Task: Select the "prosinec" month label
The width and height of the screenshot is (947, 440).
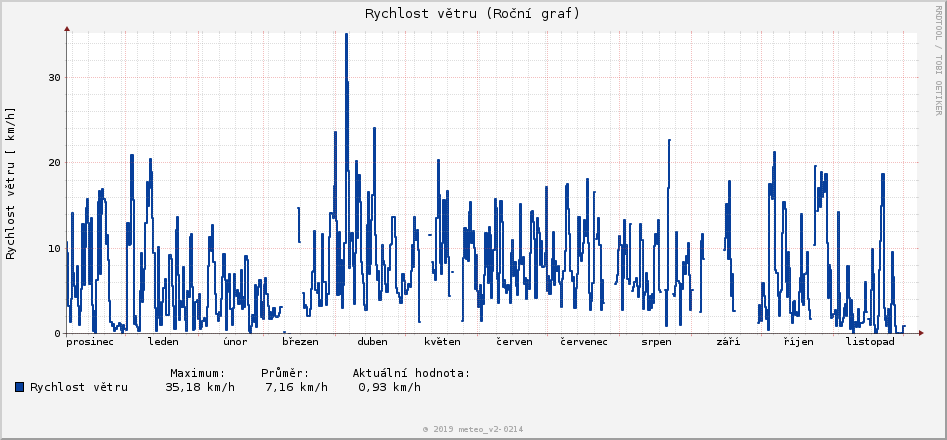Action: tap(90, 342)
